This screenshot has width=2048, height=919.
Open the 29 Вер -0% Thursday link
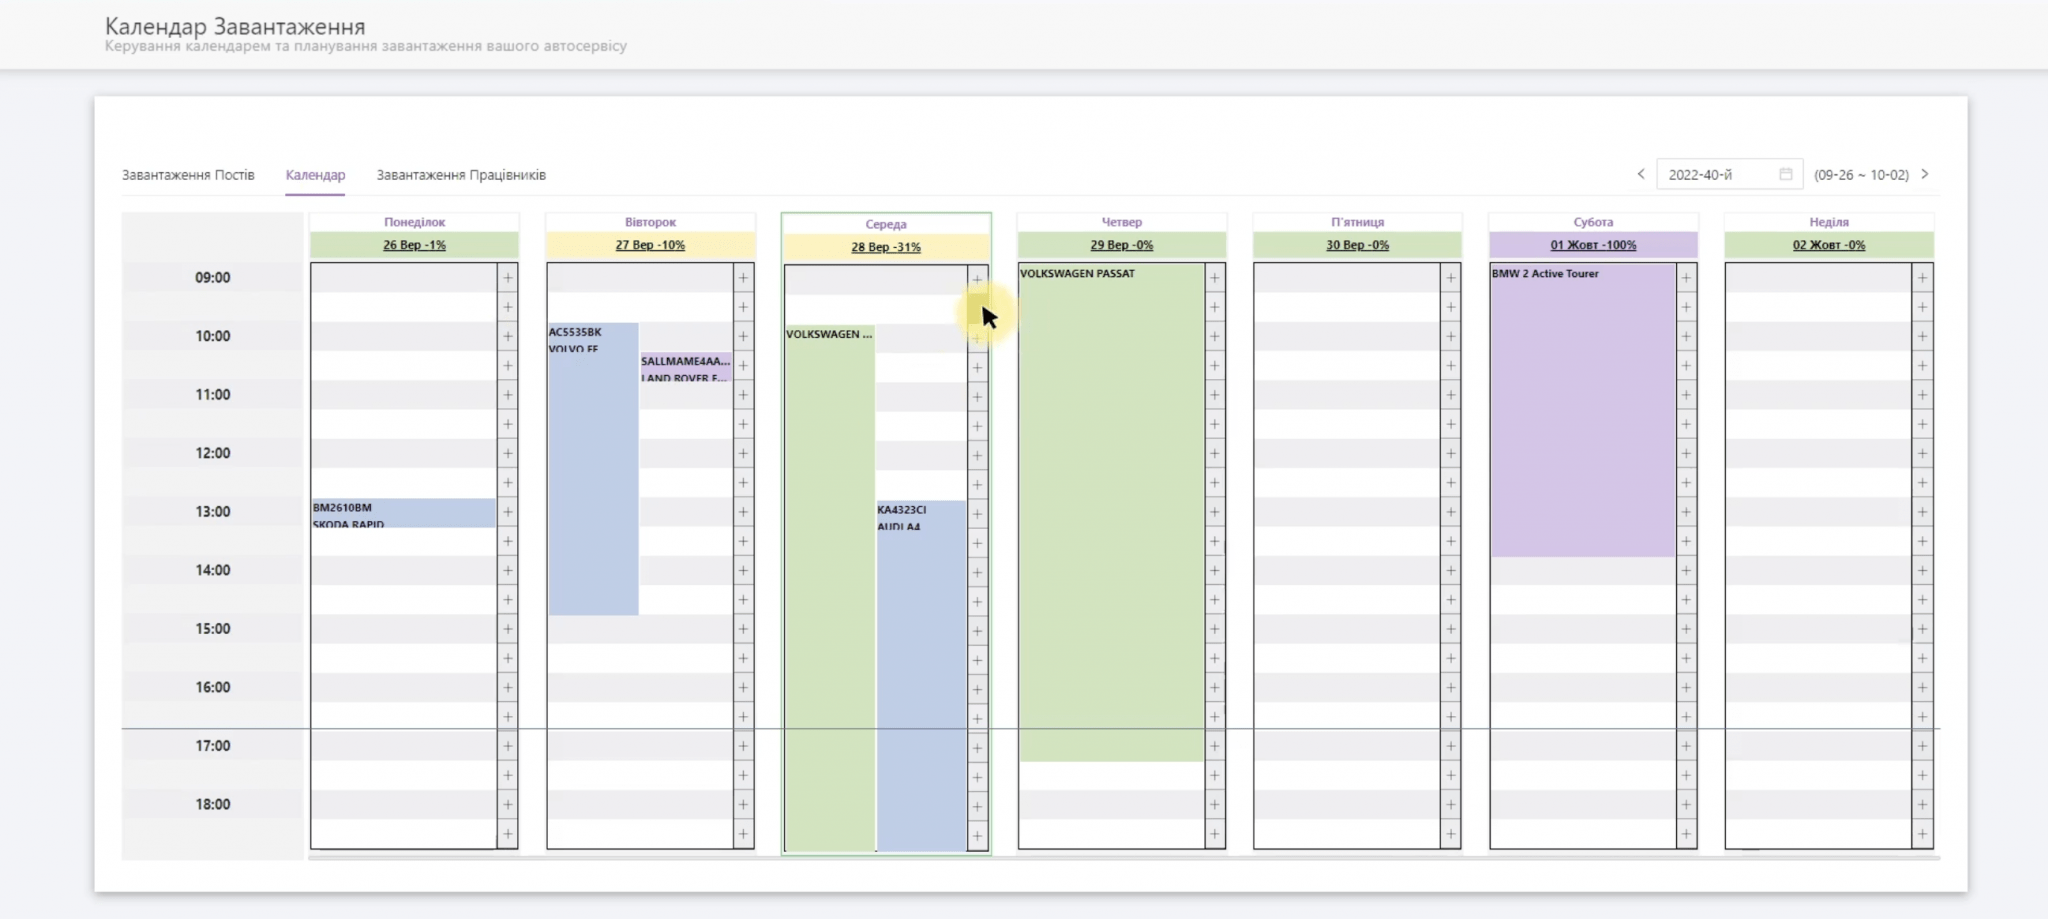coord(1122,245)
